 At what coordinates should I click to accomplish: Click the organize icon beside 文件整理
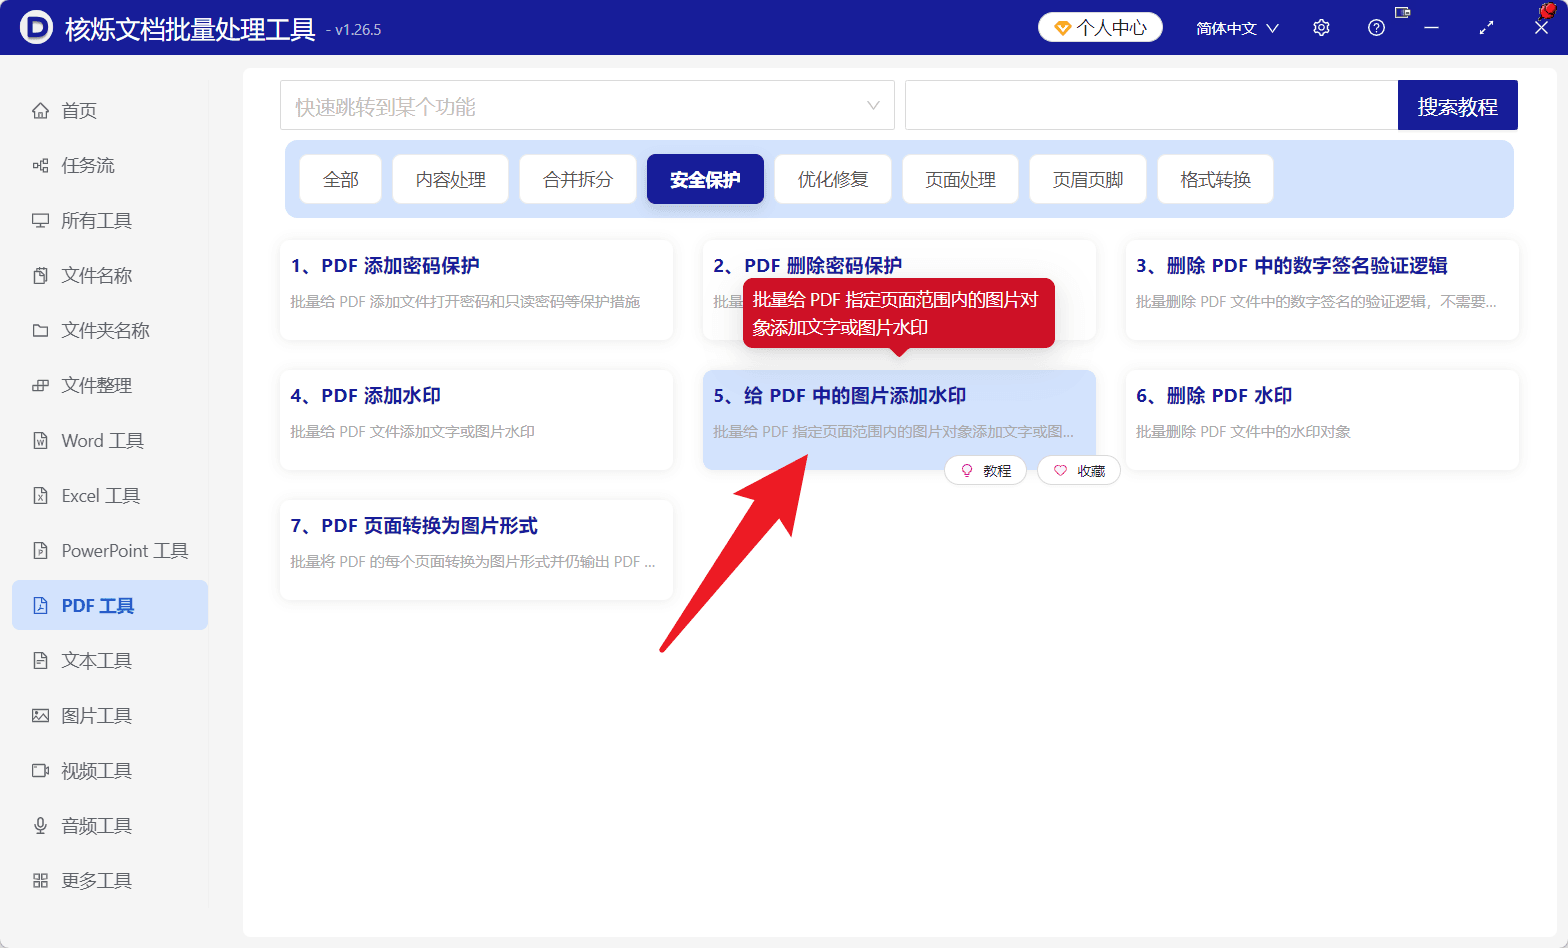click(x=40, y=385)
